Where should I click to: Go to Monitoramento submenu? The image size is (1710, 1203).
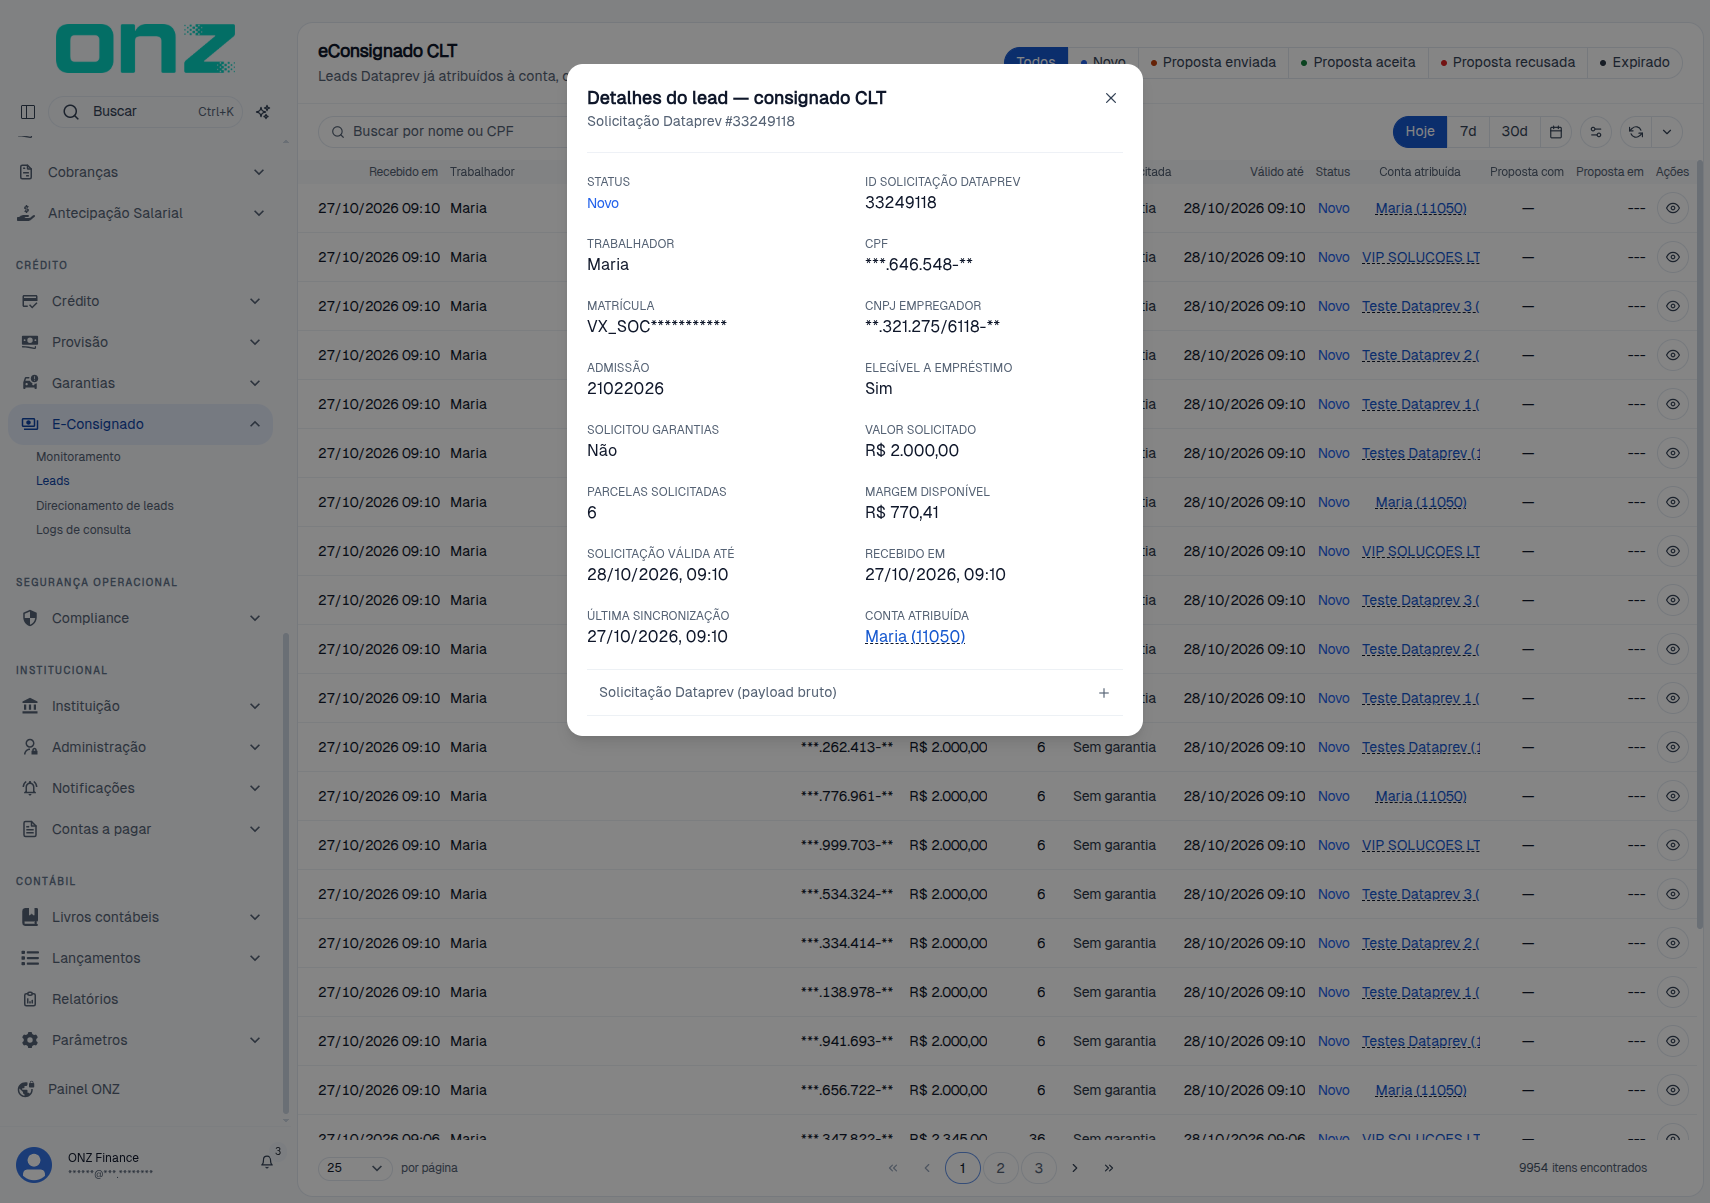tap(78, 457)
